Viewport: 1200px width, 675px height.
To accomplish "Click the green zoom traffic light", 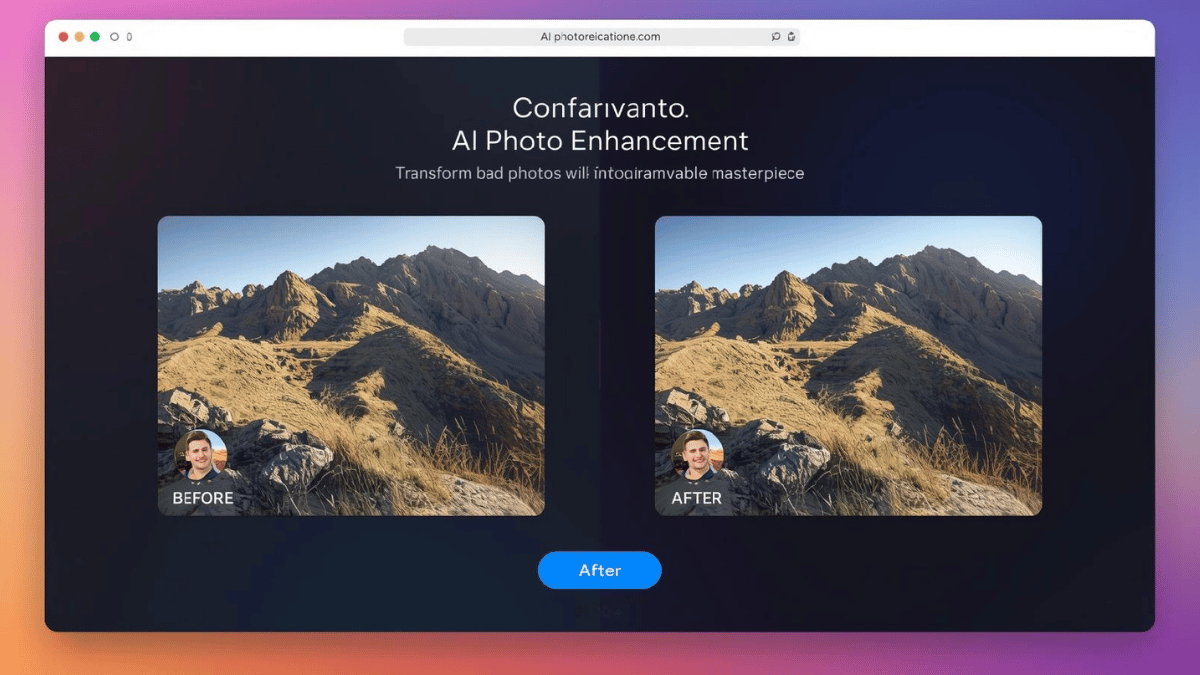I will point(95,34).
